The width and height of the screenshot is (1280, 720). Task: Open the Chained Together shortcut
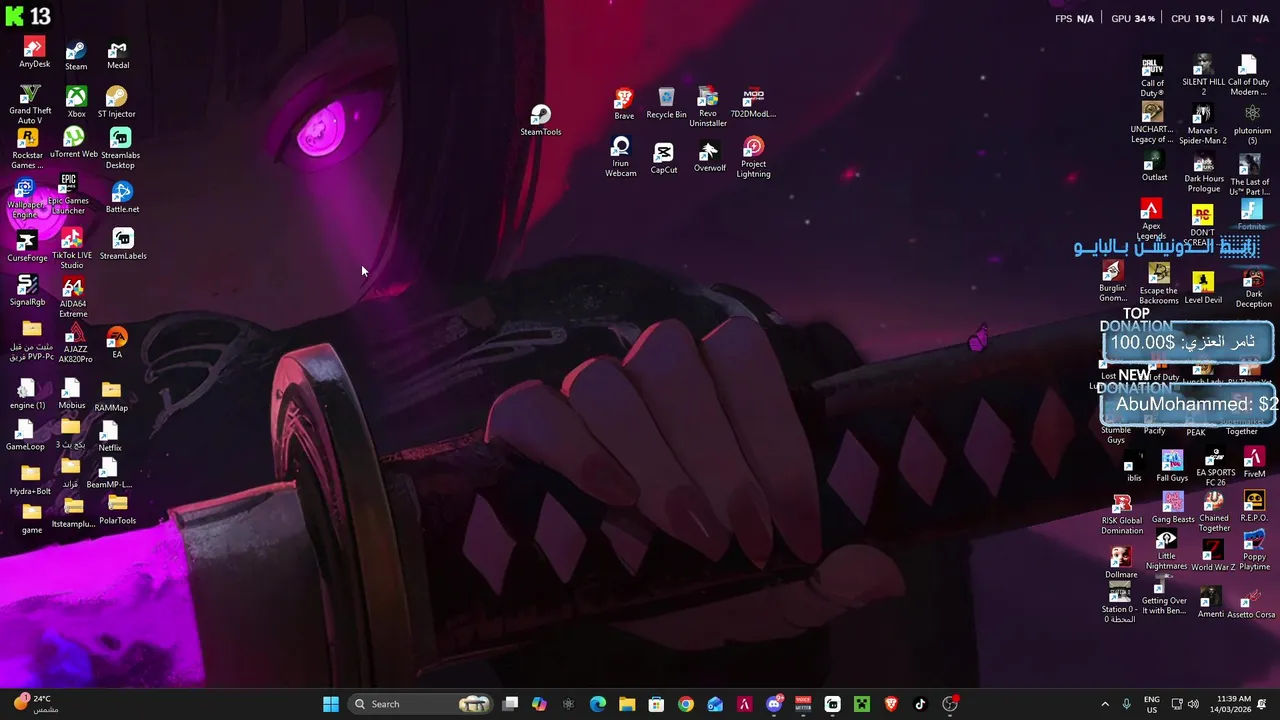click(x=1214, y=513)
